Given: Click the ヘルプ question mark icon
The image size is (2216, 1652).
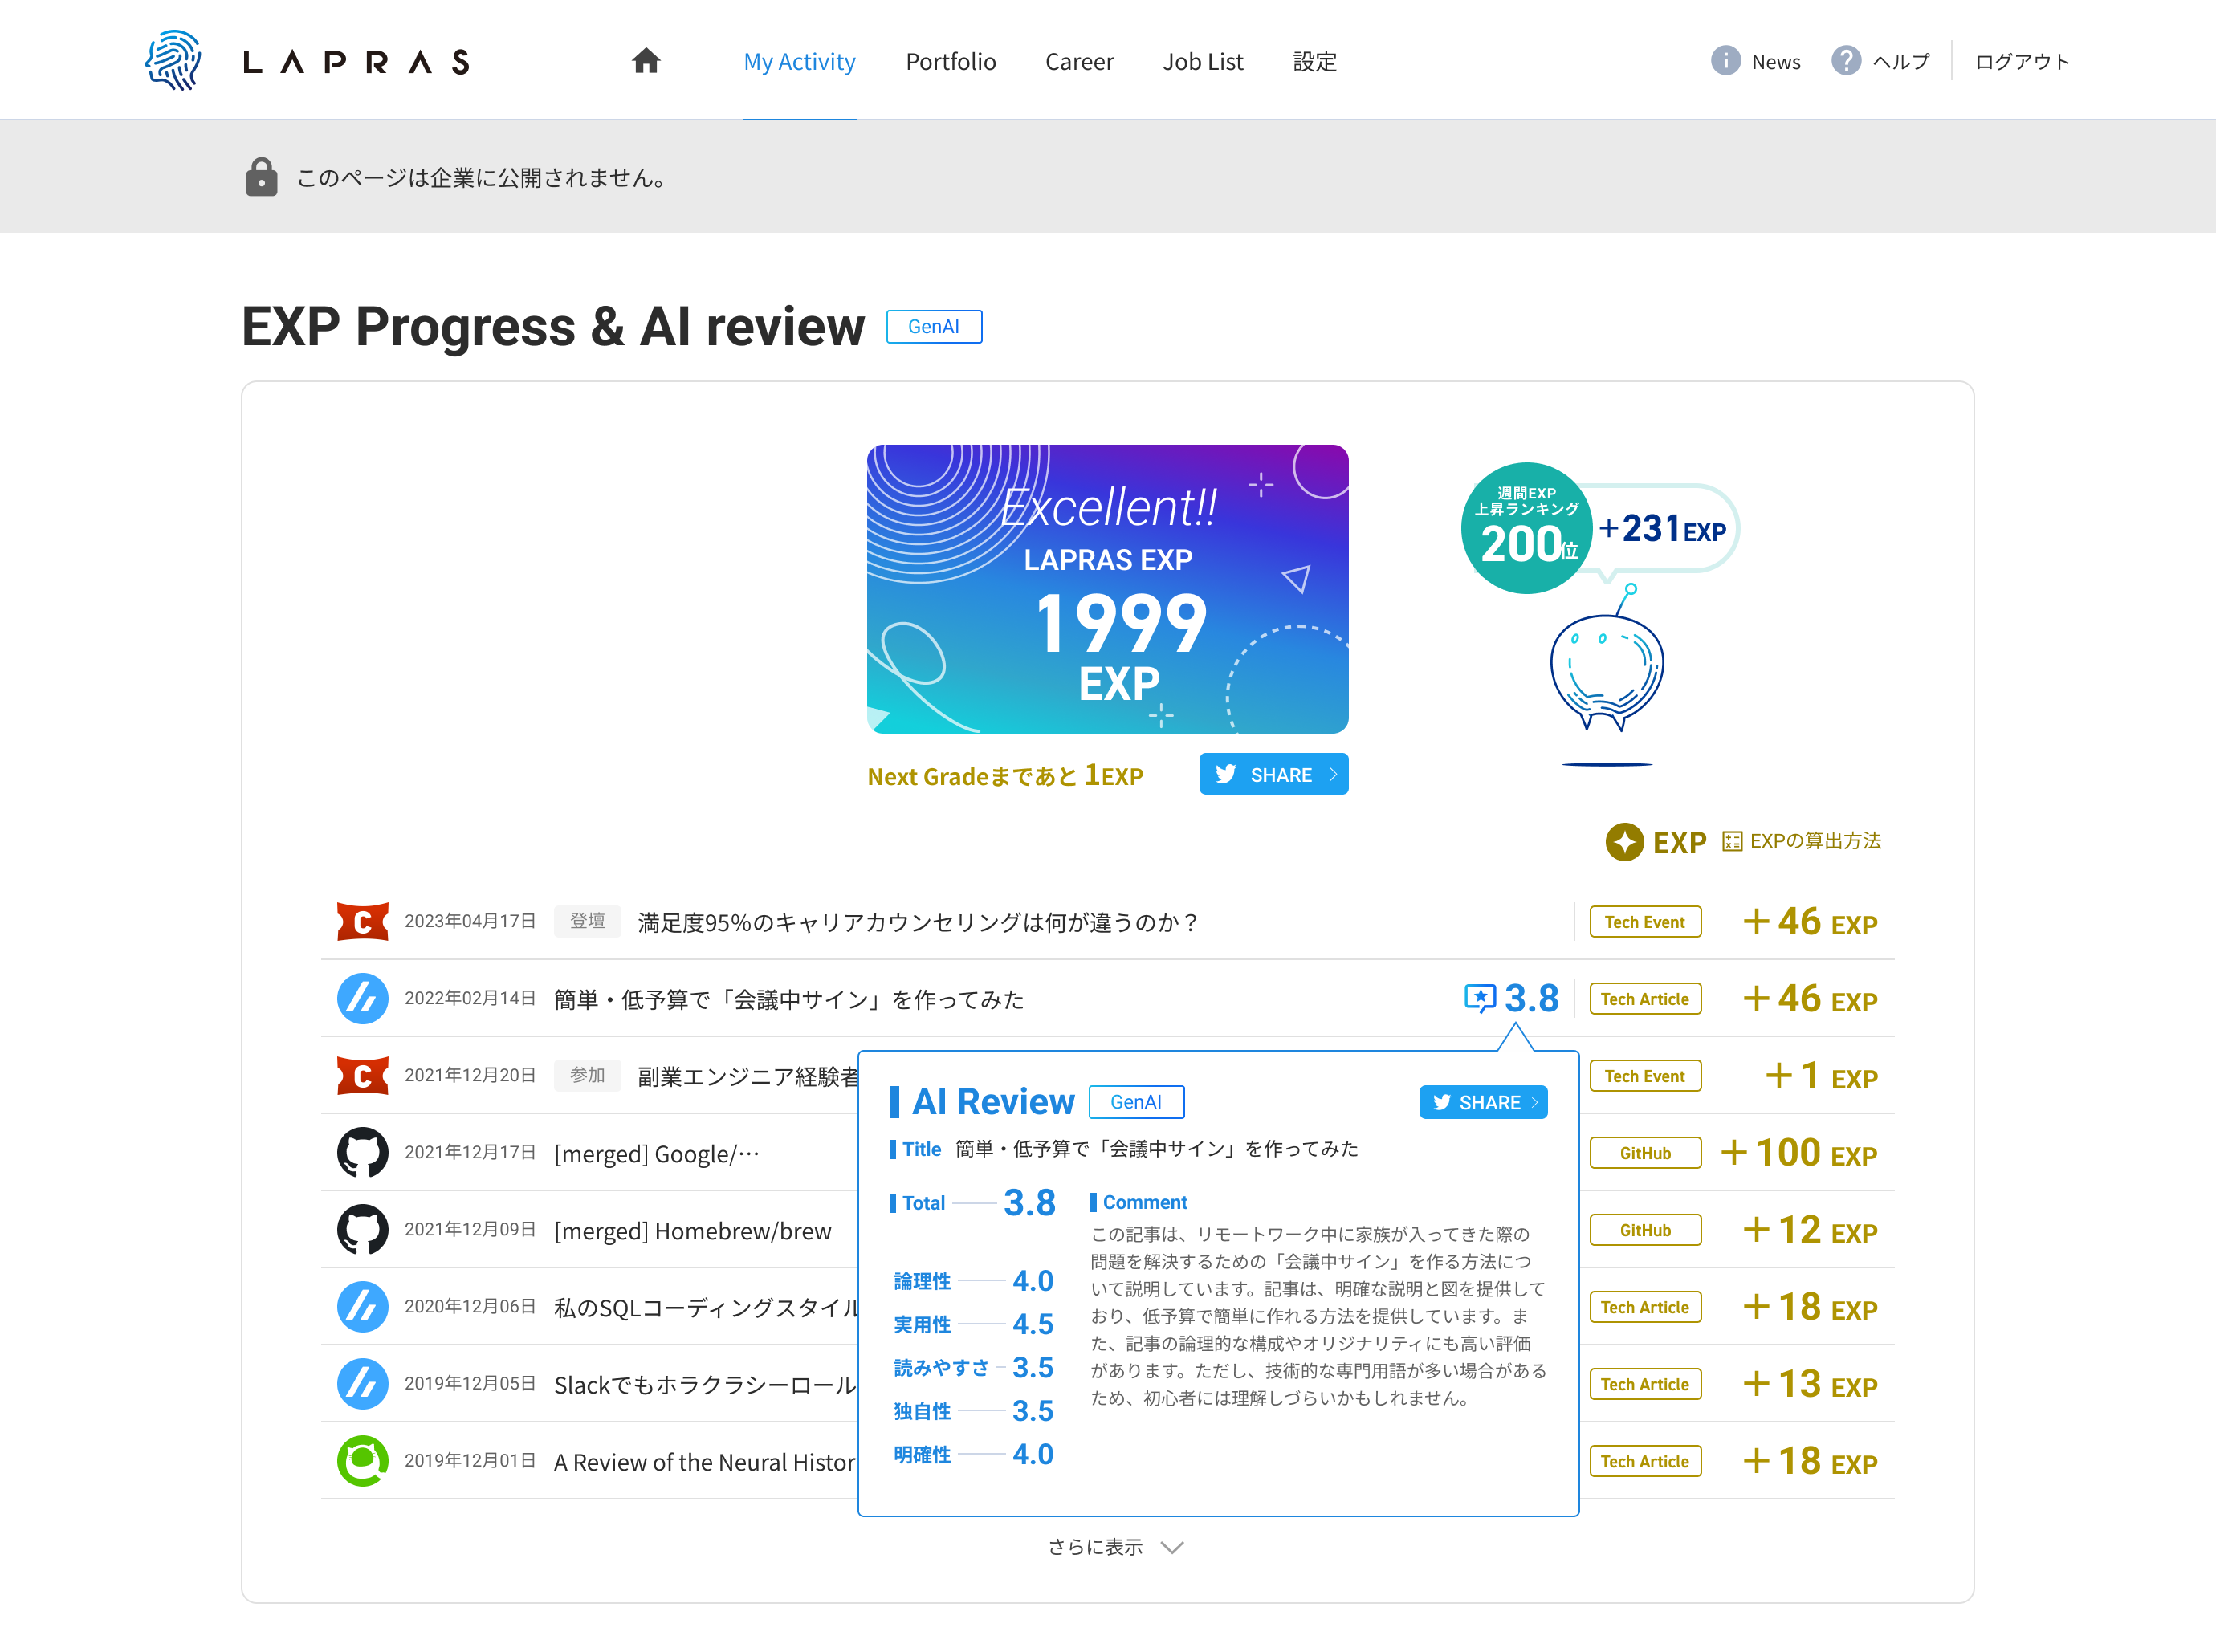Looking at the screenshot, I should point(1845,61).
